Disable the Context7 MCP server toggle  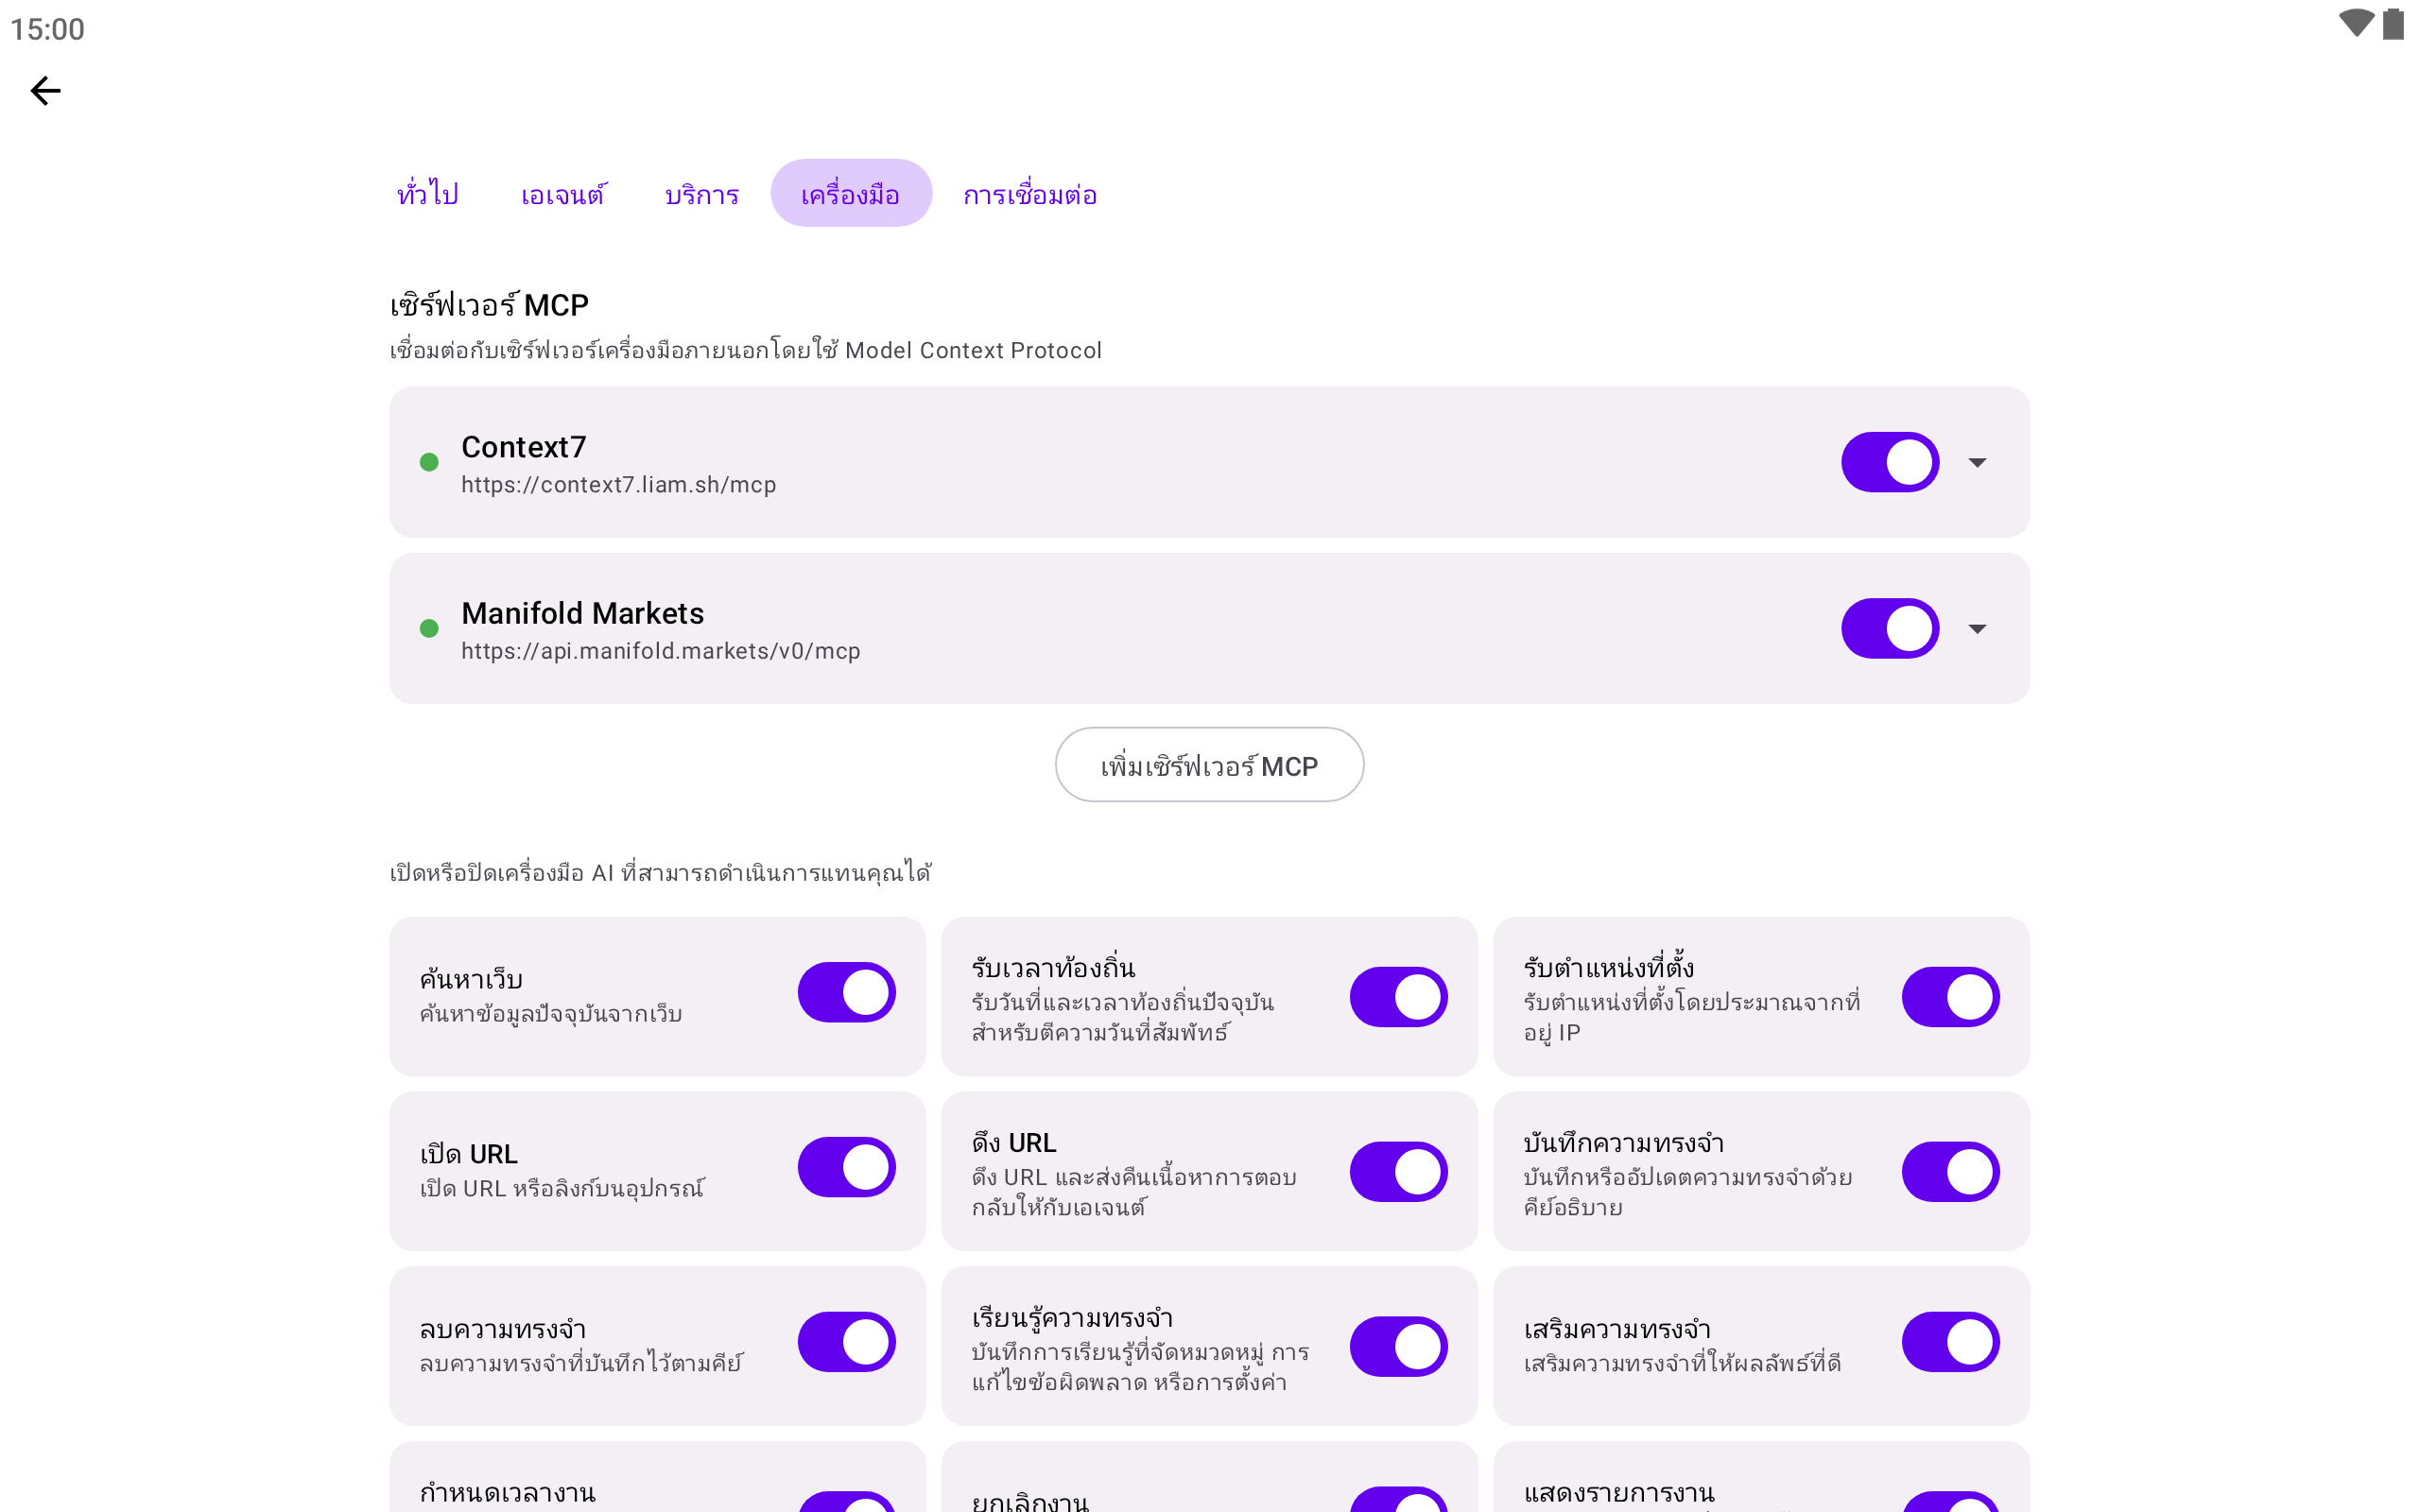1890,462
